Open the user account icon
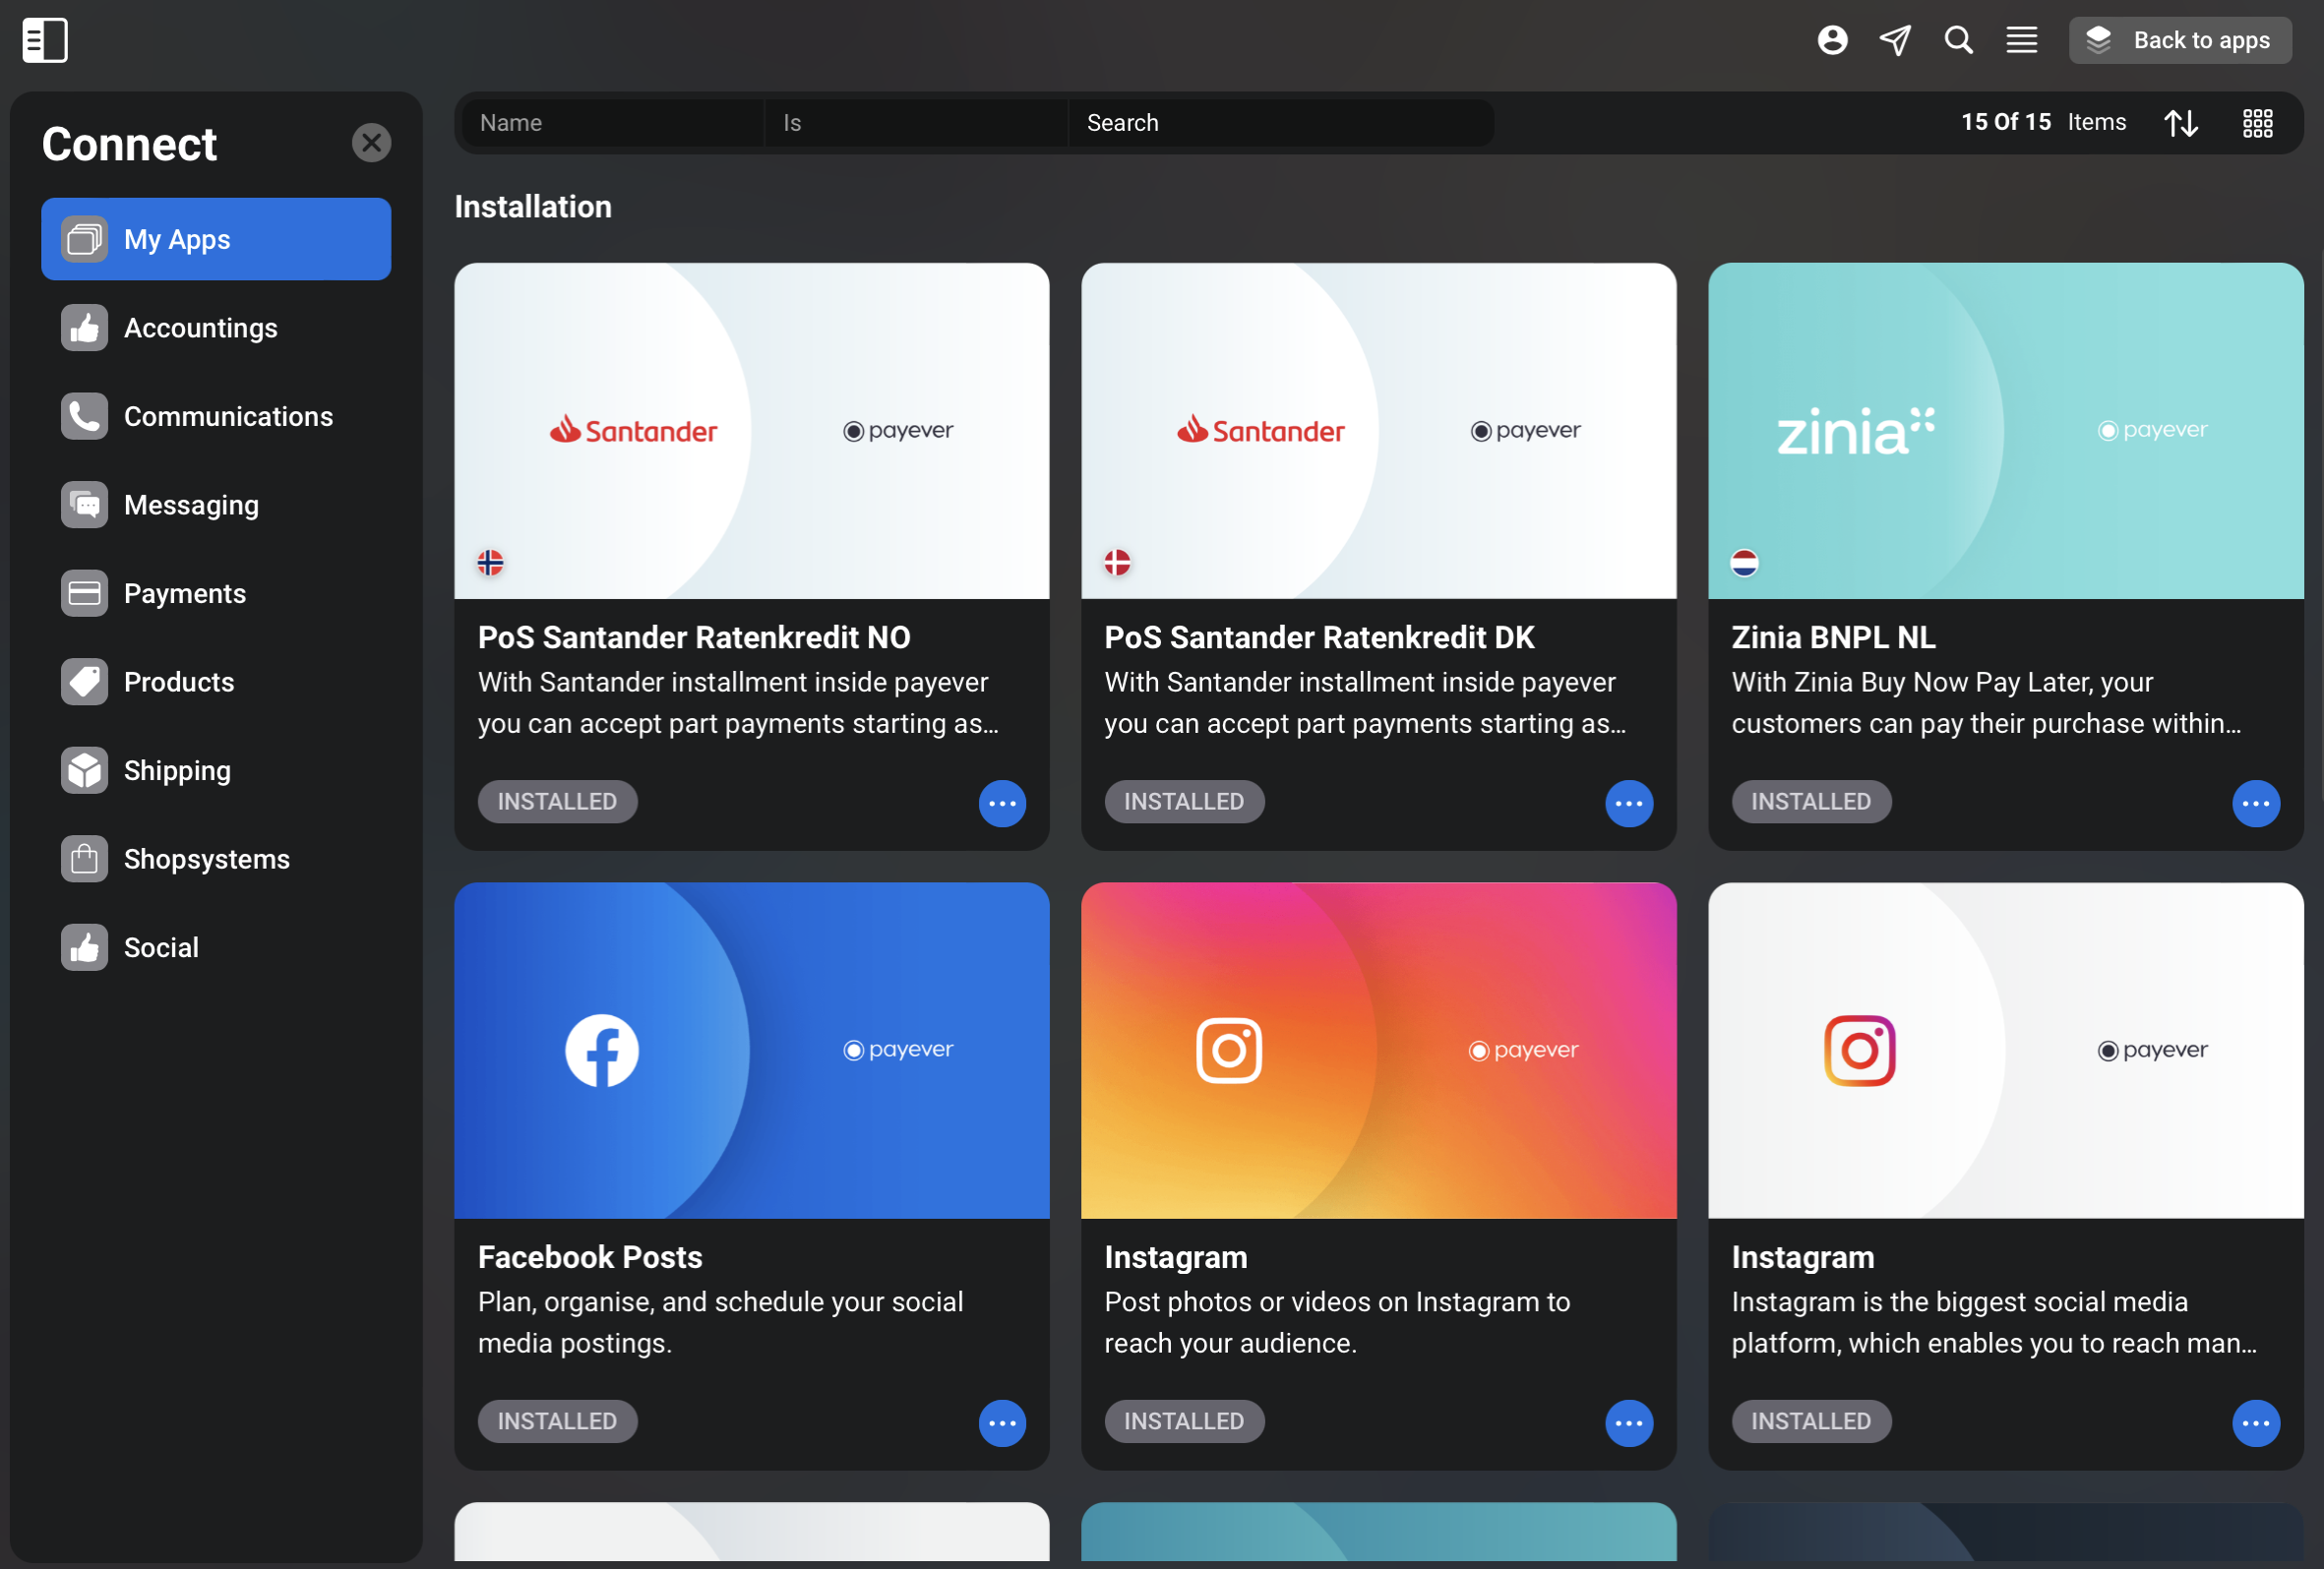2324x1569 pixels. [1832, 40]
